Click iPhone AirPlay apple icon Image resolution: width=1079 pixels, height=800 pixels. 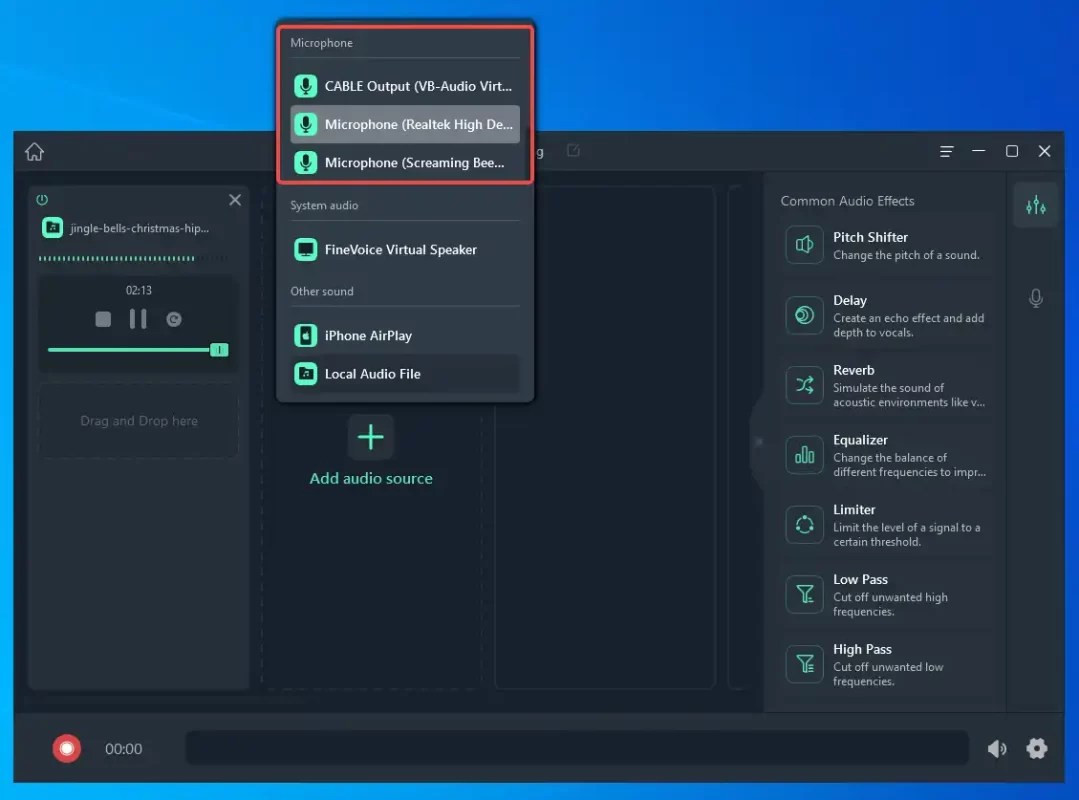coord(306,336)
